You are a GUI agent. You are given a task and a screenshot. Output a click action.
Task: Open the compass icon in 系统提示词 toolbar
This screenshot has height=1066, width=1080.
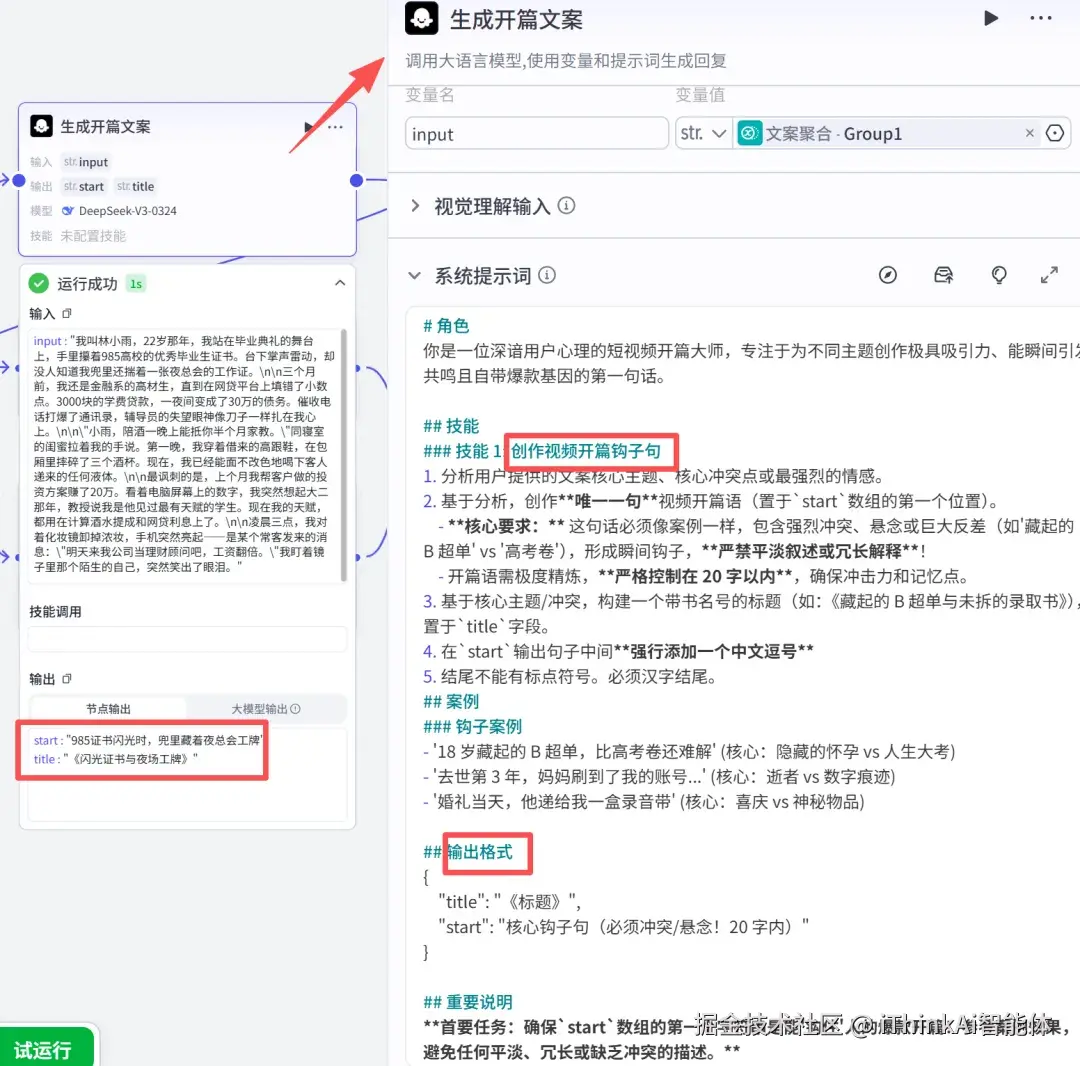(888, 274)
